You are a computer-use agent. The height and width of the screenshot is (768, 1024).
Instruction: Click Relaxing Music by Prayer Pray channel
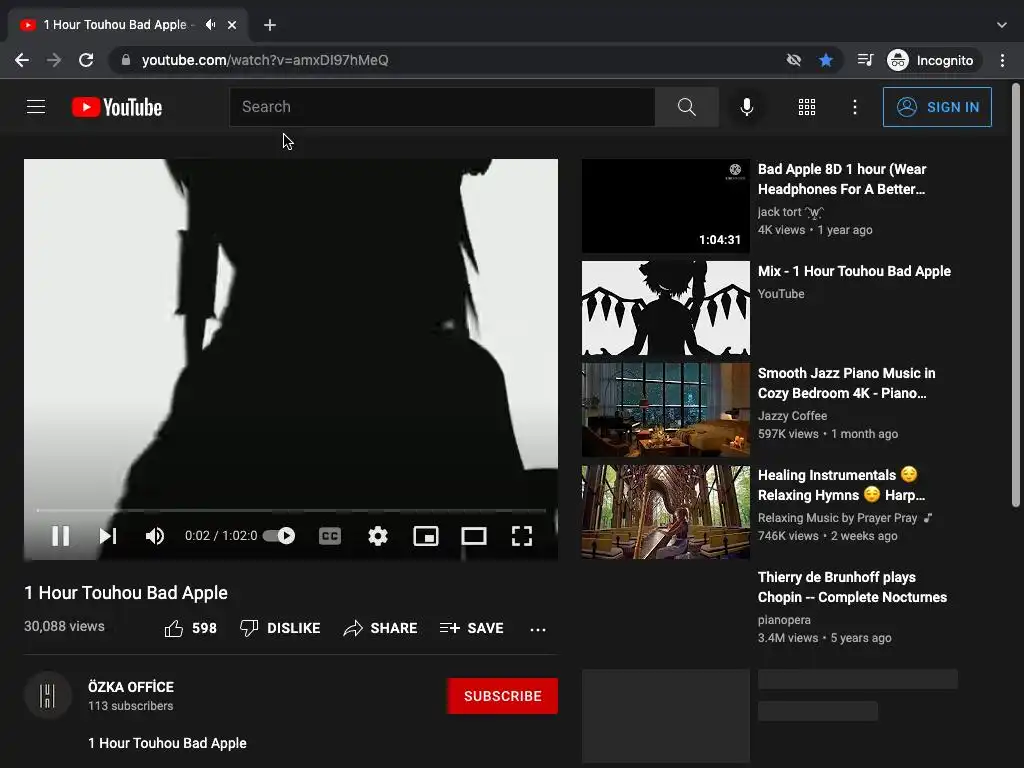837,517
